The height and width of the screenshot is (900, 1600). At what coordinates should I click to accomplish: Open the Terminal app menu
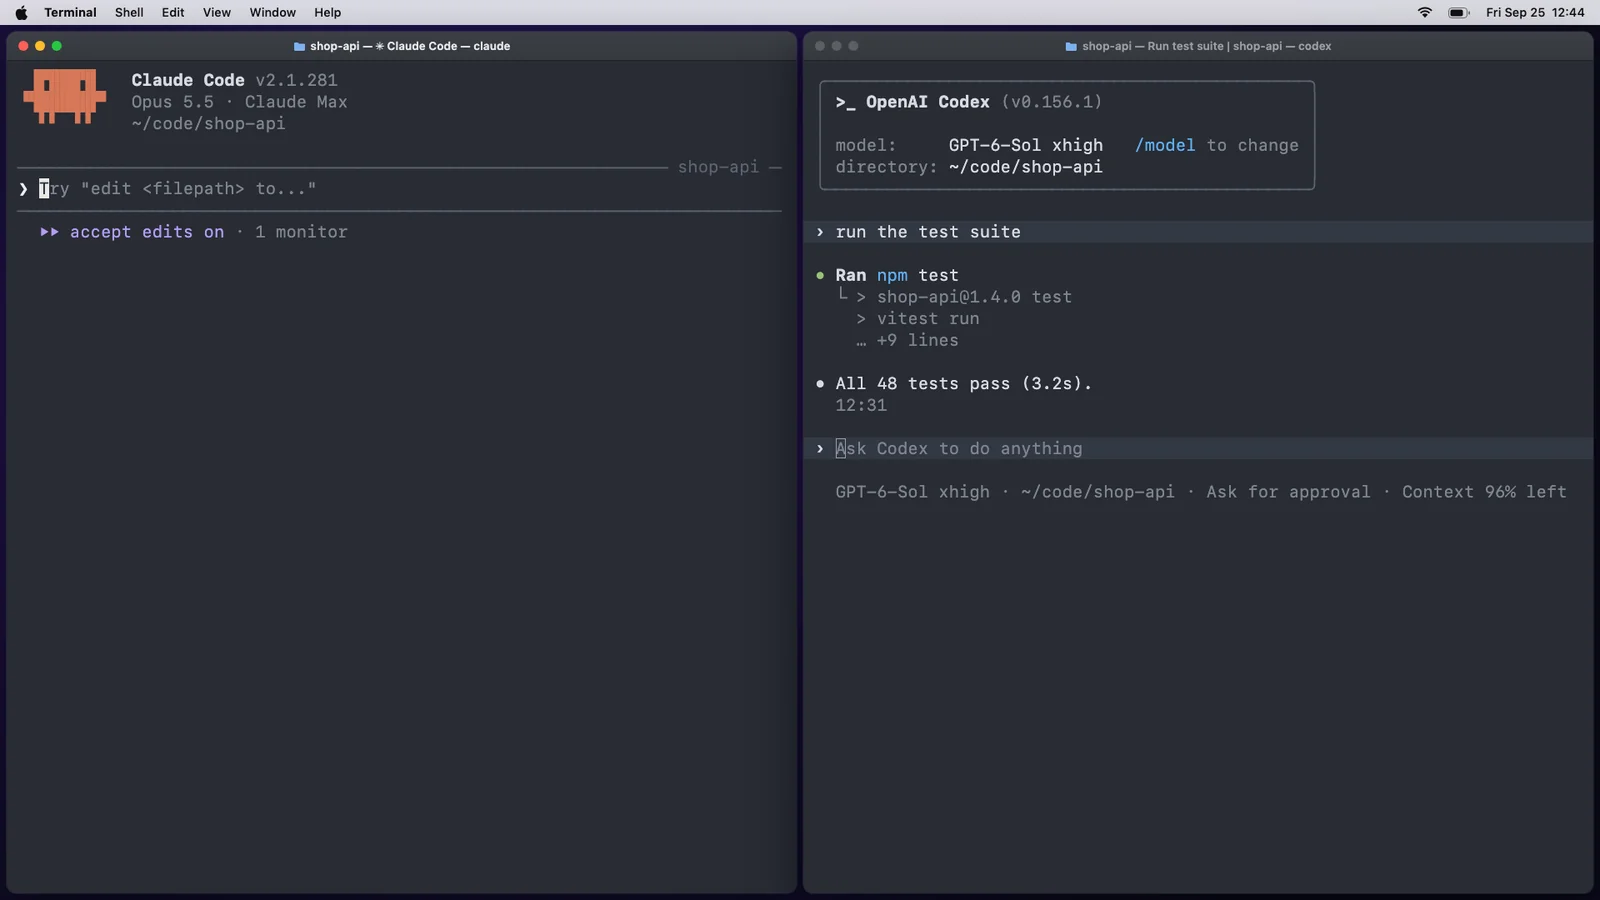tap(70, 12)
